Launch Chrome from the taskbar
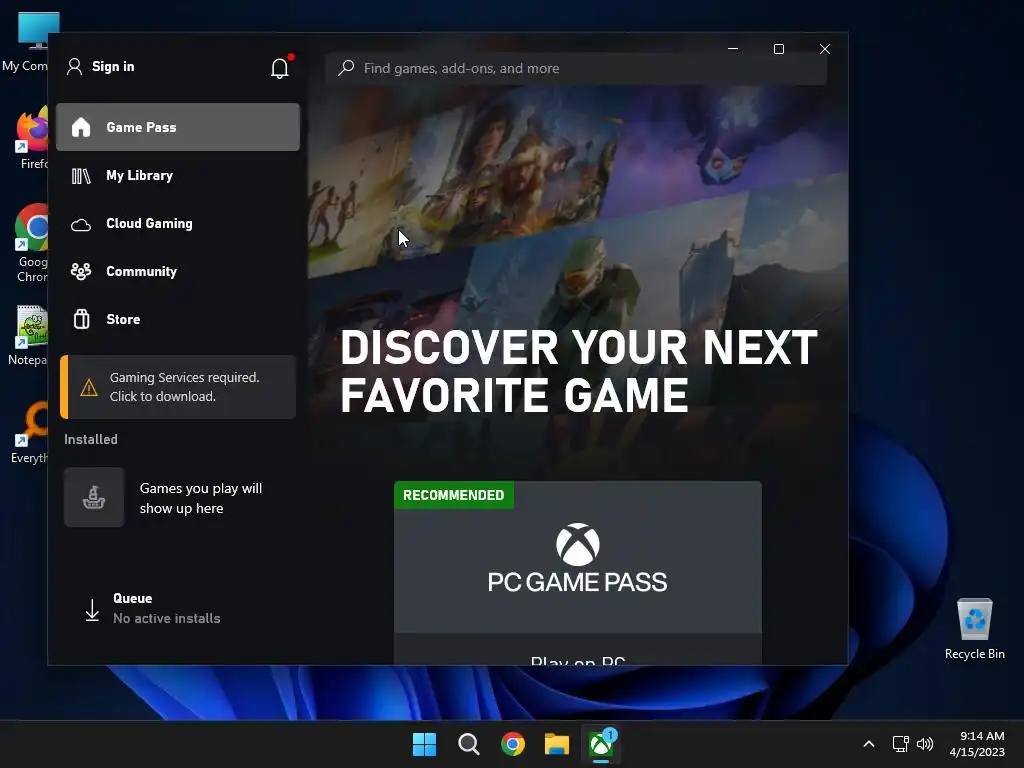1024x768 pixels. [x=513, y=744]
